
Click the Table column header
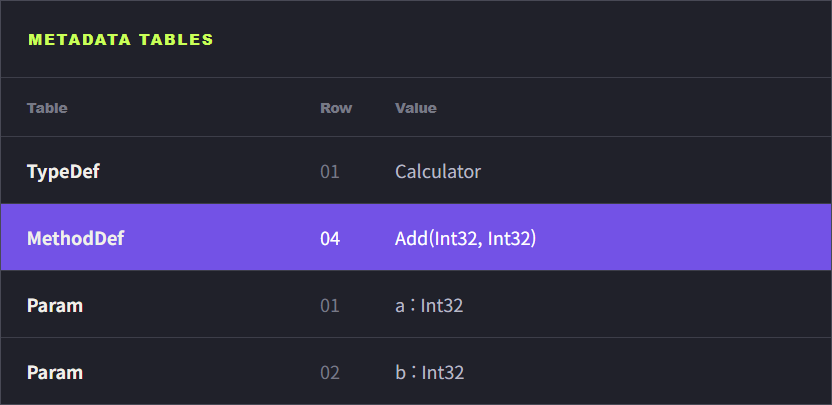pyautogui.click(x=47, y=108)
